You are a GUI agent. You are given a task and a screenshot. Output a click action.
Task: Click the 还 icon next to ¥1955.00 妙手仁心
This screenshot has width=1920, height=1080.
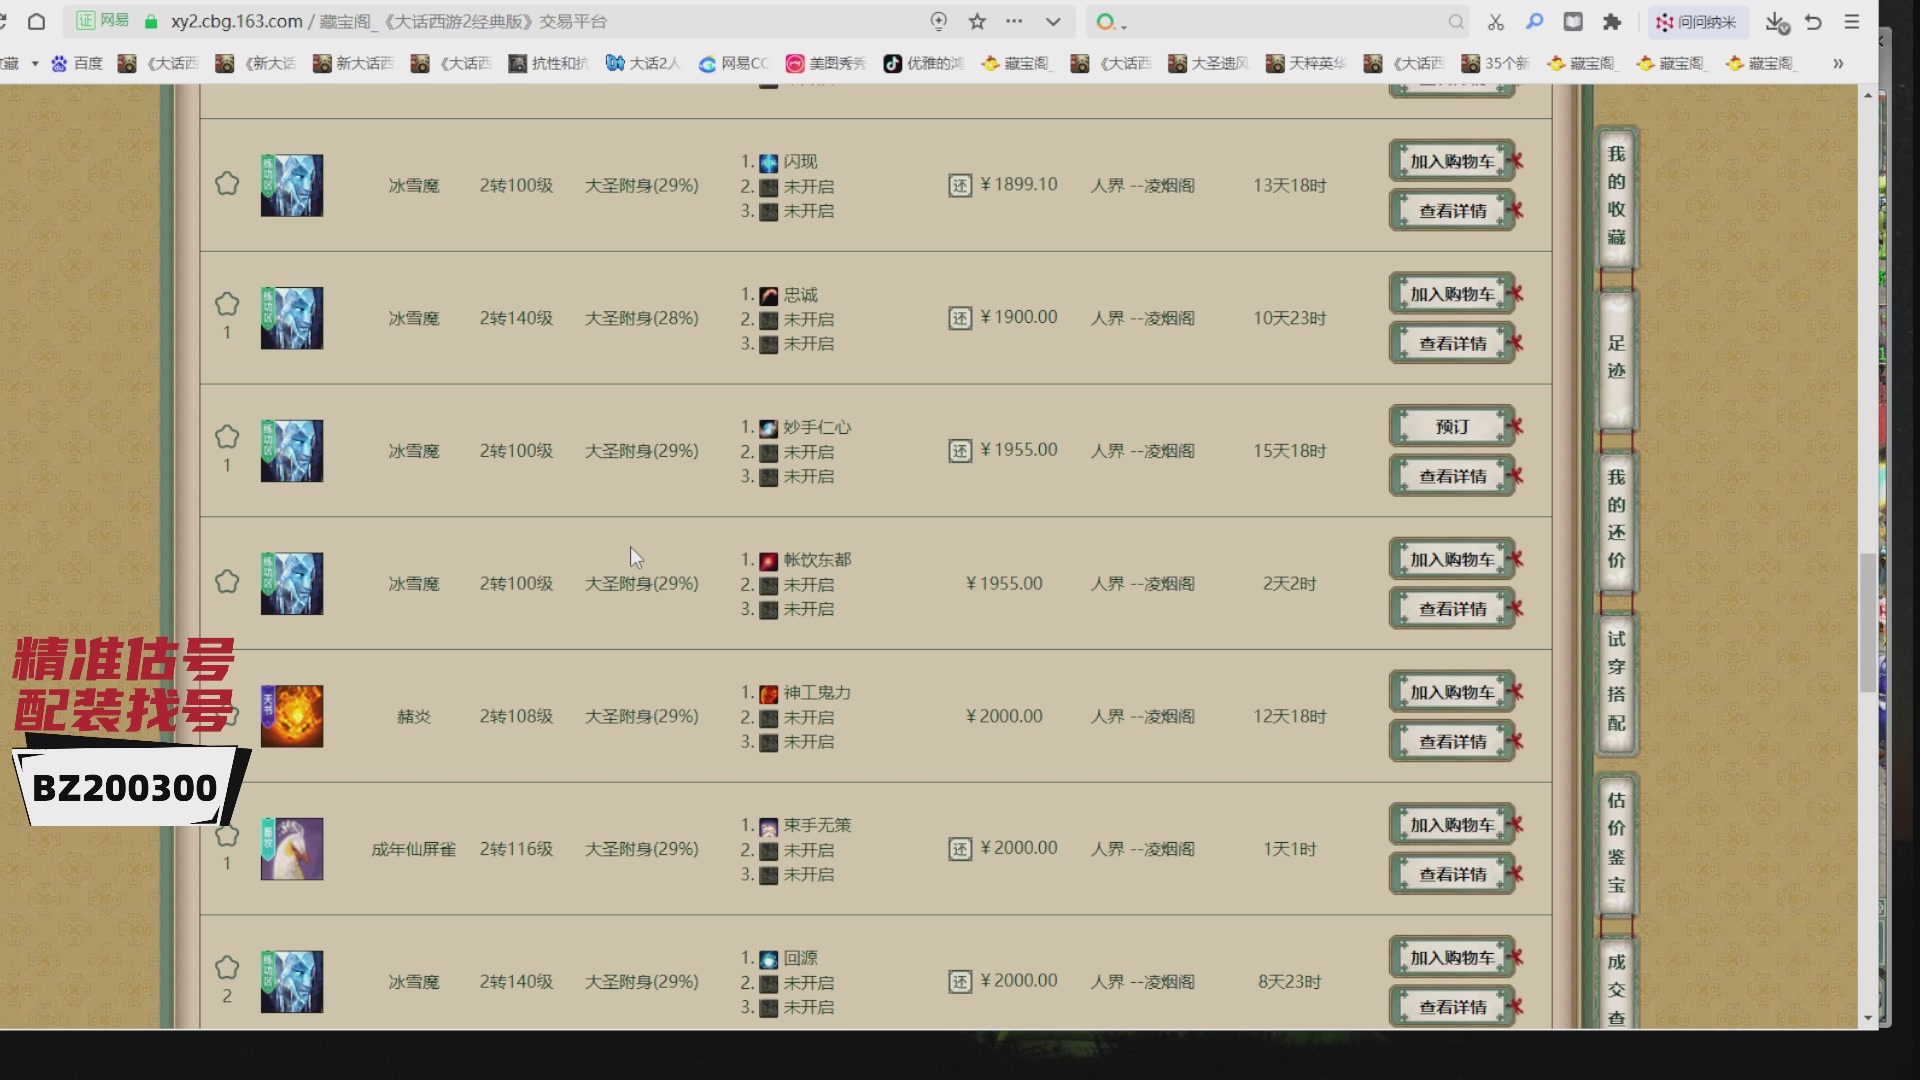click(960, 451)
